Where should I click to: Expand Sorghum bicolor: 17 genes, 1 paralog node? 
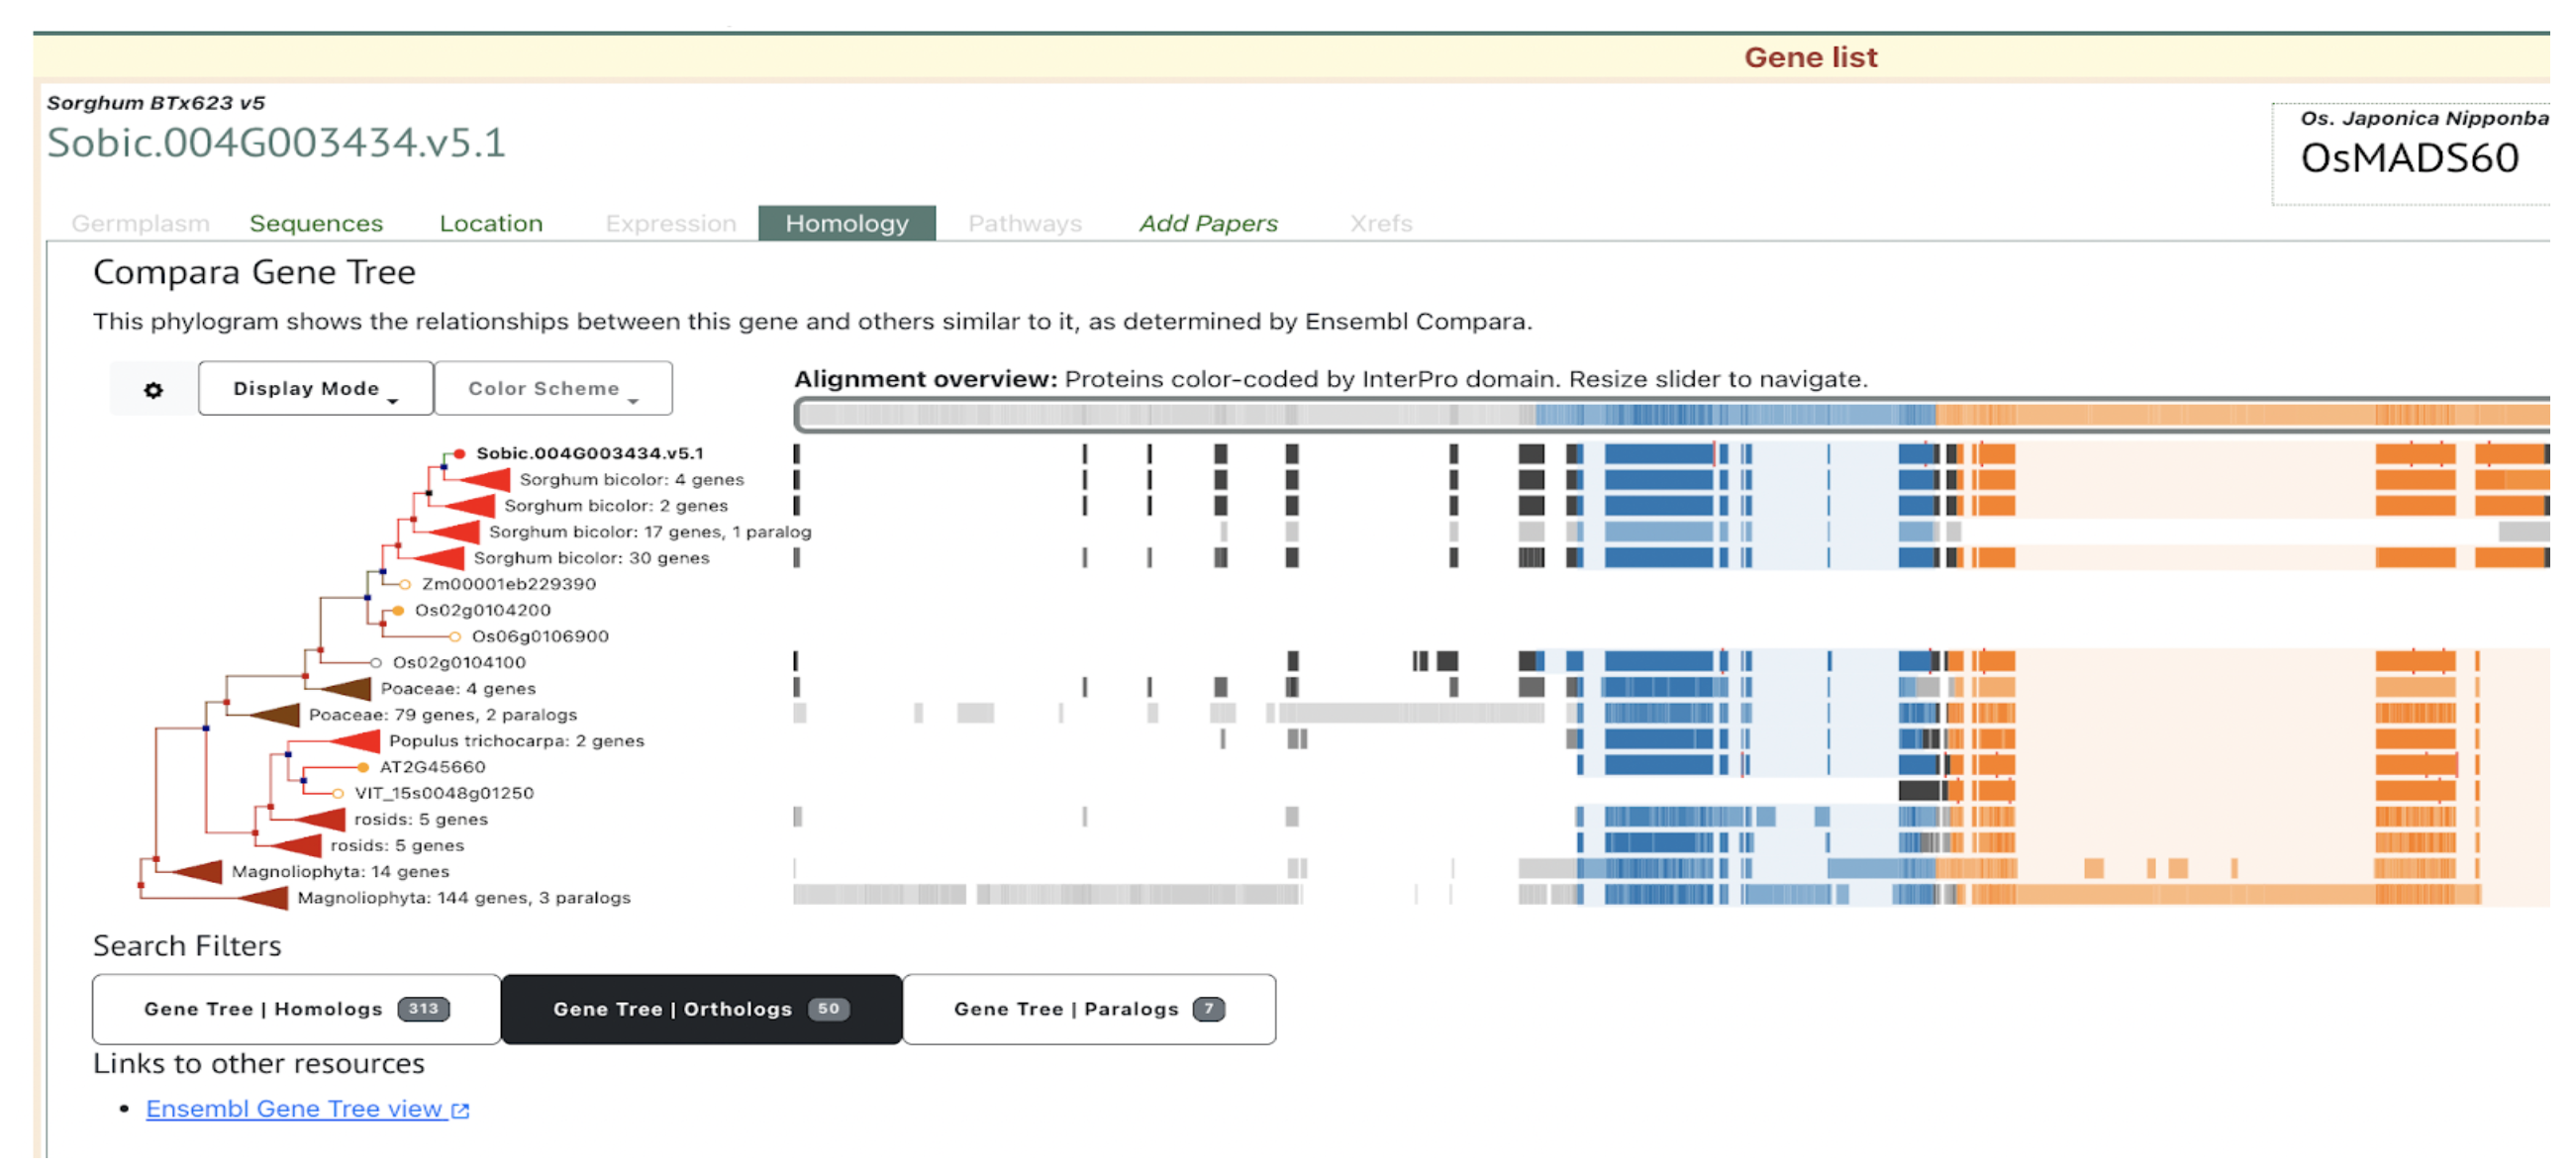click(454, 532)
